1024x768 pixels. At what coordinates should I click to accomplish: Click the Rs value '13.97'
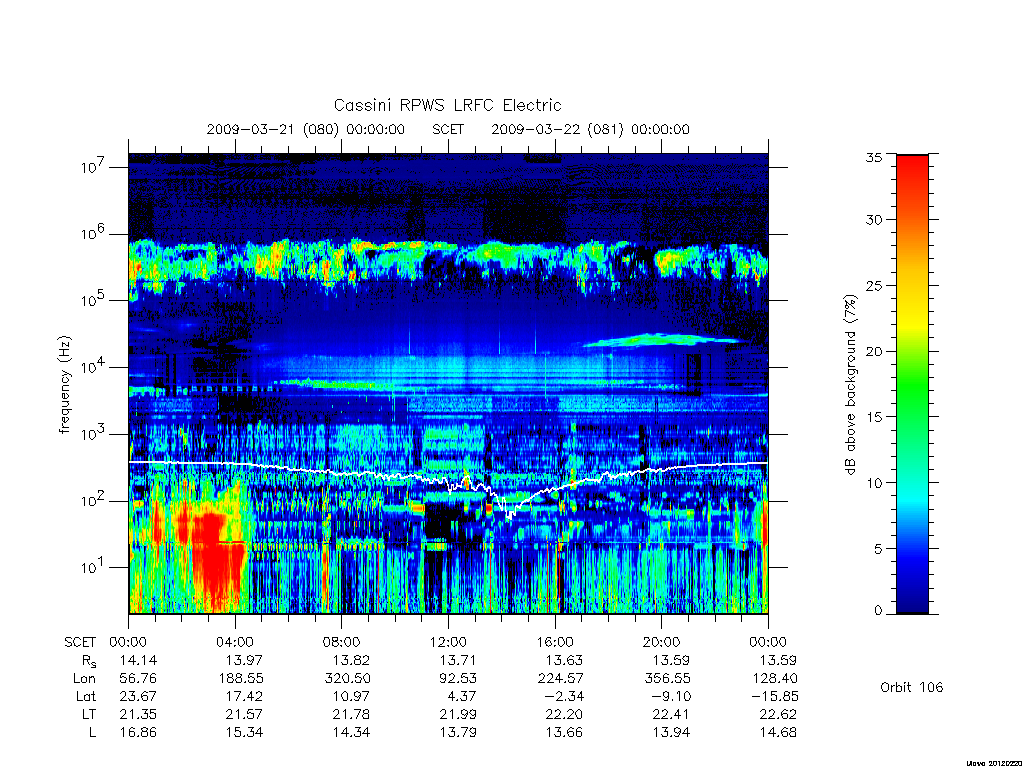pyautogui.click(x=245, y=660)
